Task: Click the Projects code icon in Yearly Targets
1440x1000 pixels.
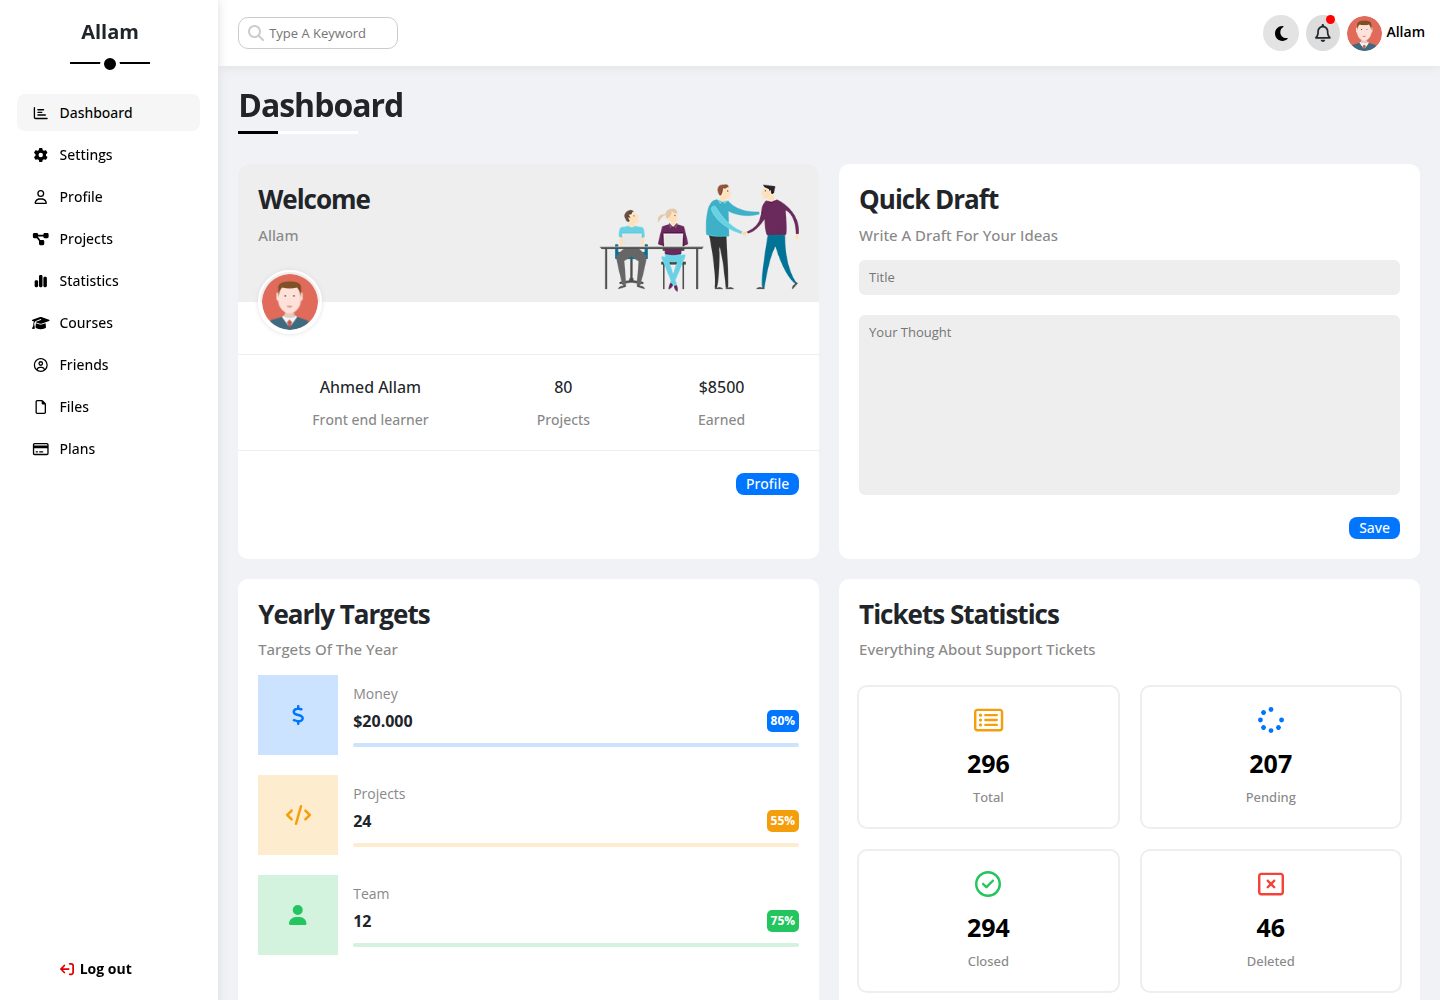Action: coord(298,815)
